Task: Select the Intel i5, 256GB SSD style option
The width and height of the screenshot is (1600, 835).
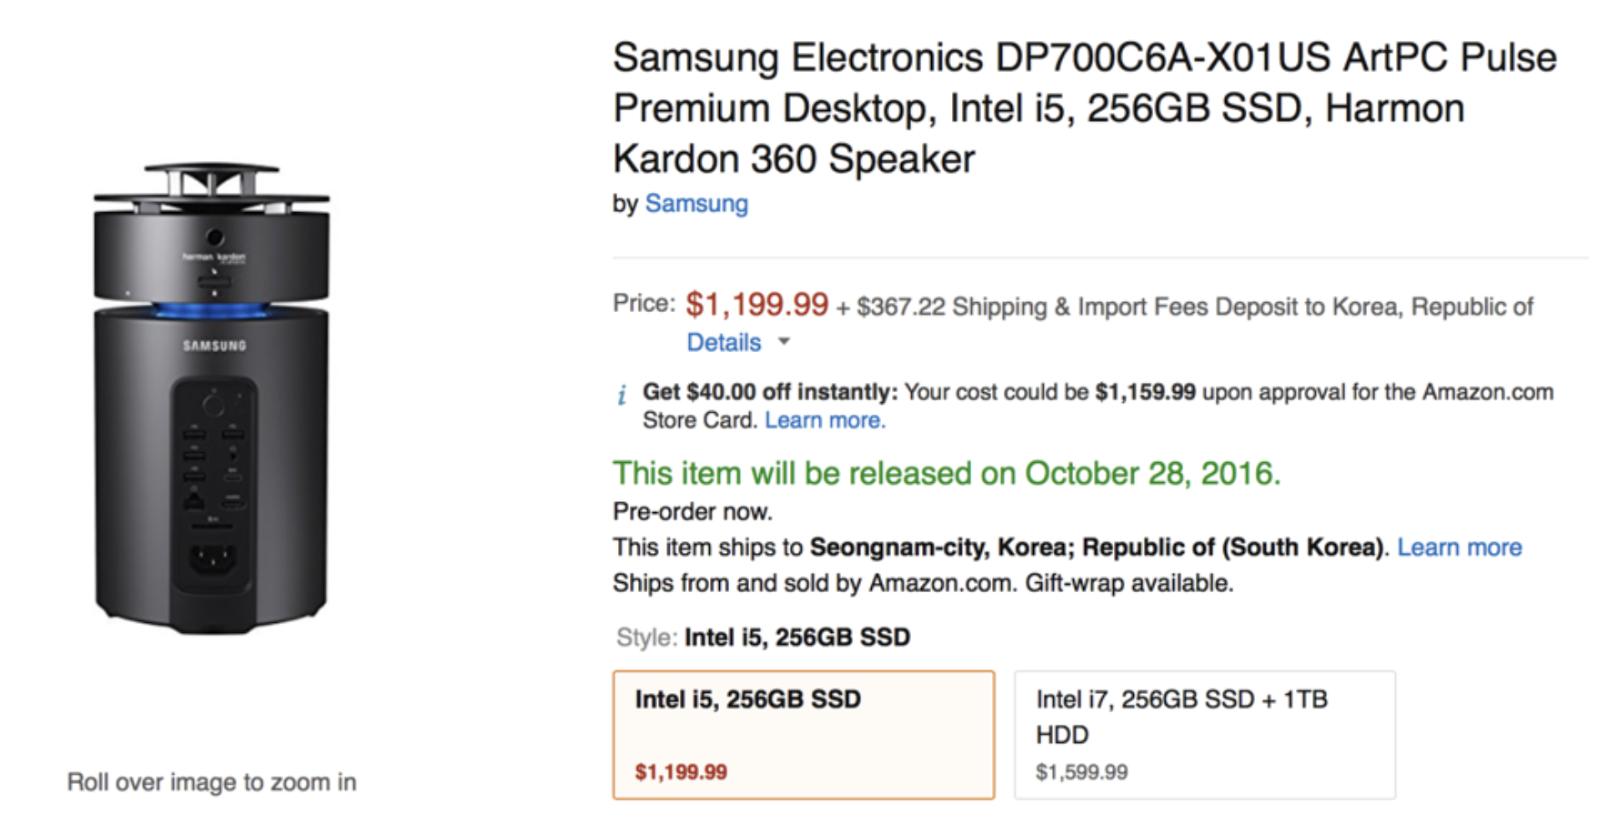Action: pyautogui.click(x=803, y=734)
